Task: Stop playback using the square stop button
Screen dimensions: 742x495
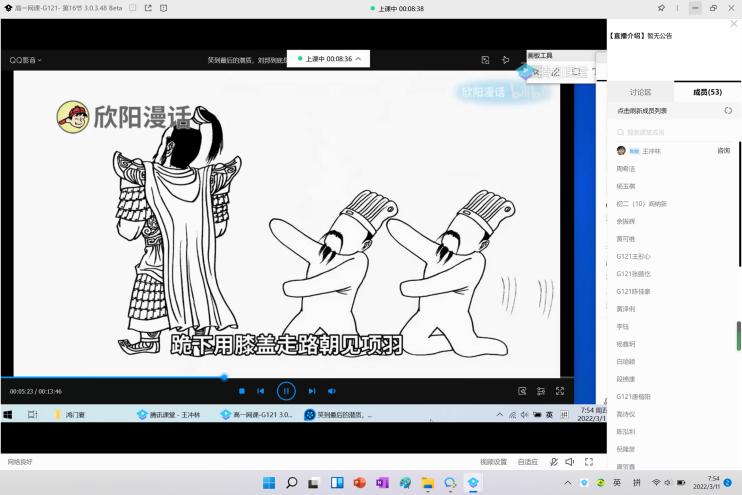Action: 241,391
